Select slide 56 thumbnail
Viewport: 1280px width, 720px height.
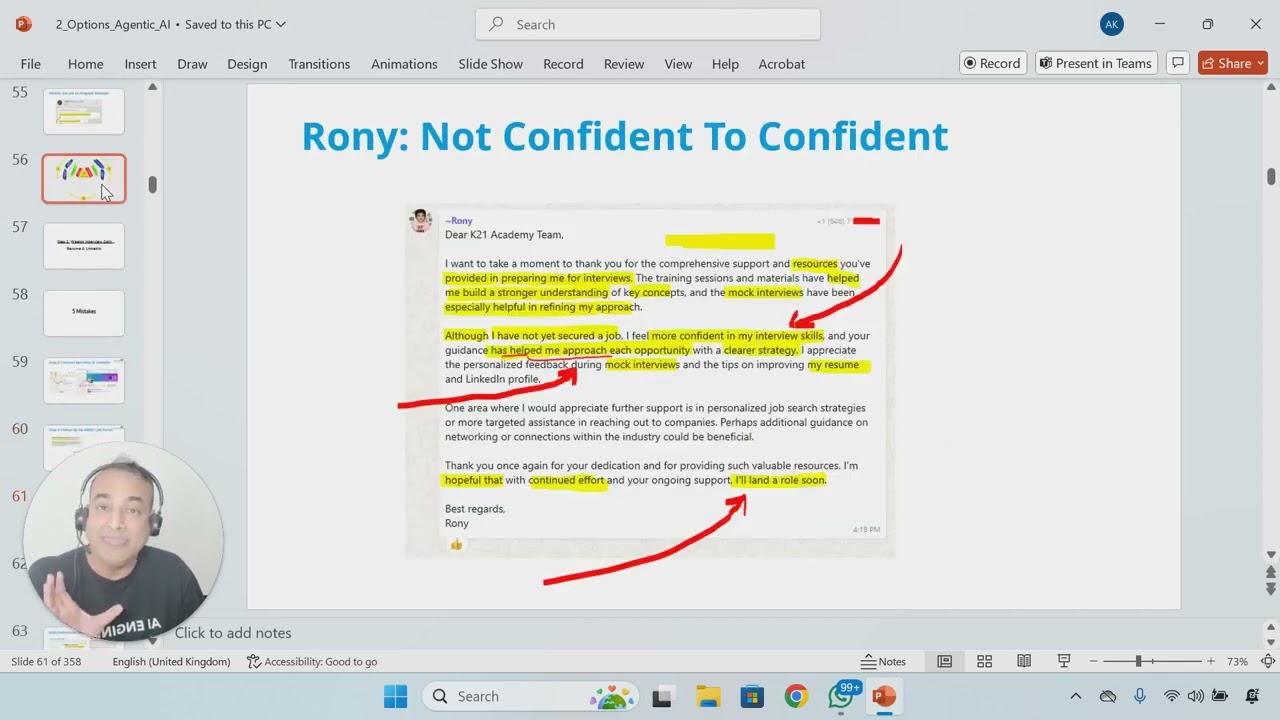(x=84, y=178)
